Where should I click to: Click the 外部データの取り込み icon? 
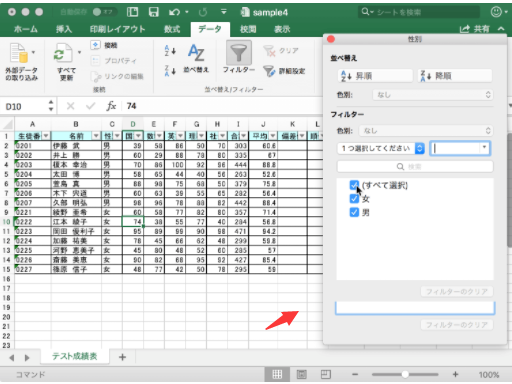19,53
